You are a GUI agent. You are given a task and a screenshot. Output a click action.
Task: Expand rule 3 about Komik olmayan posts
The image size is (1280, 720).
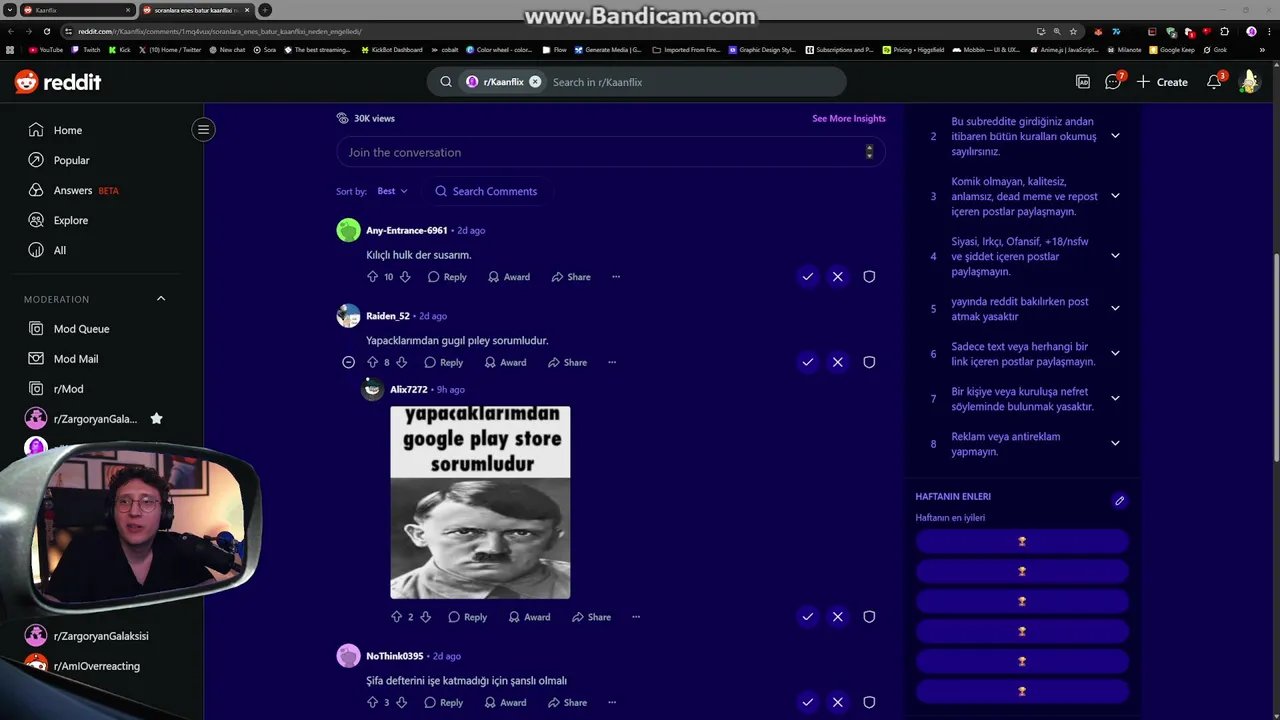pos(1115,196)
